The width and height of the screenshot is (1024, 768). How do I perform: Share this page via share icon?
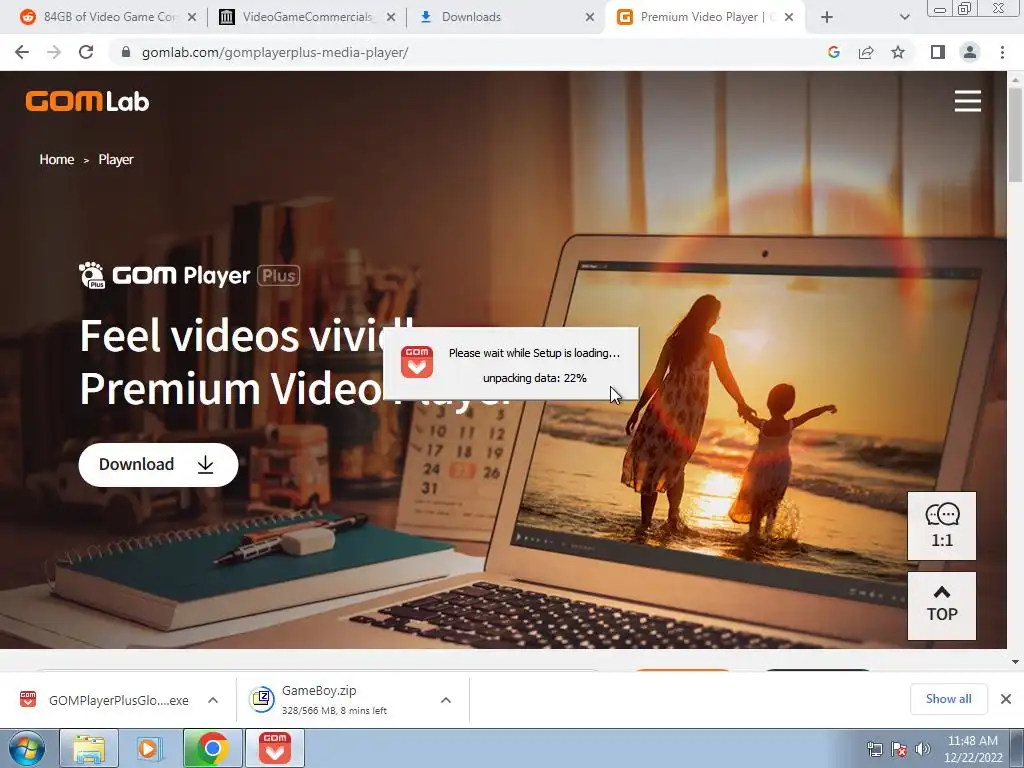coord(866,52)
